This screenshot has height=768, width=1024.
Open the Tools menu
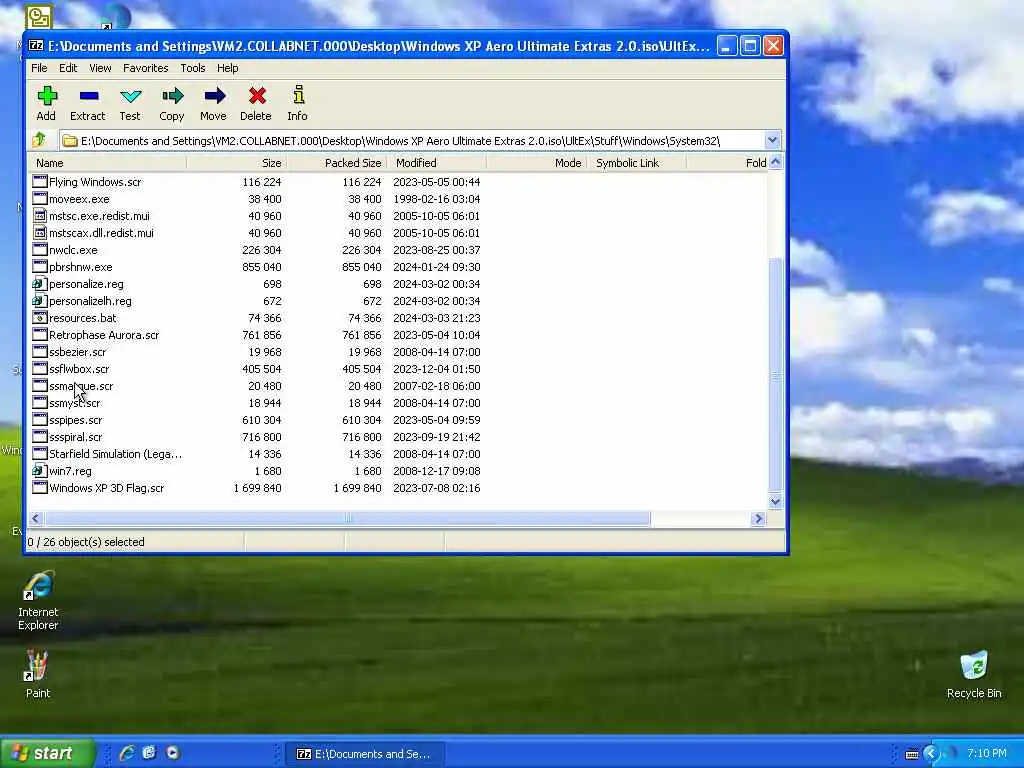(193, 68)
